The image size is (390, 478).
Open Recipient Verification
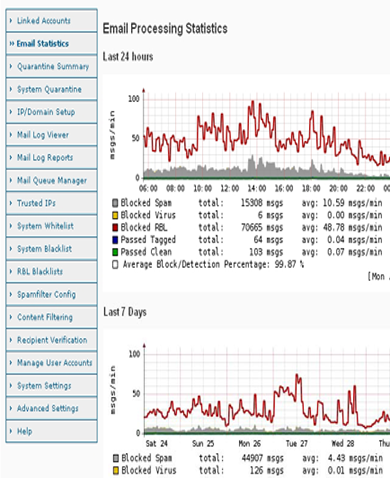click(51, 340)
